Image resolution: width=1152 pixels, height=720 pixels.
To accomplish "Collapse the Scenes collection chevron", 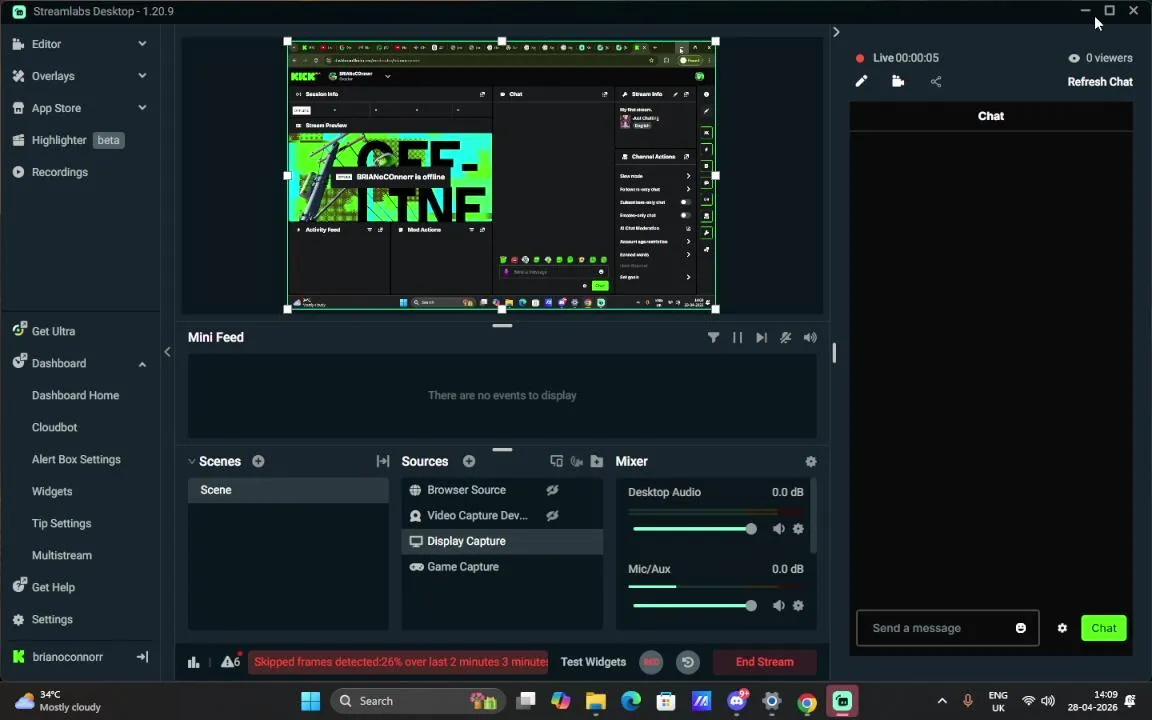I will point(192,461).
